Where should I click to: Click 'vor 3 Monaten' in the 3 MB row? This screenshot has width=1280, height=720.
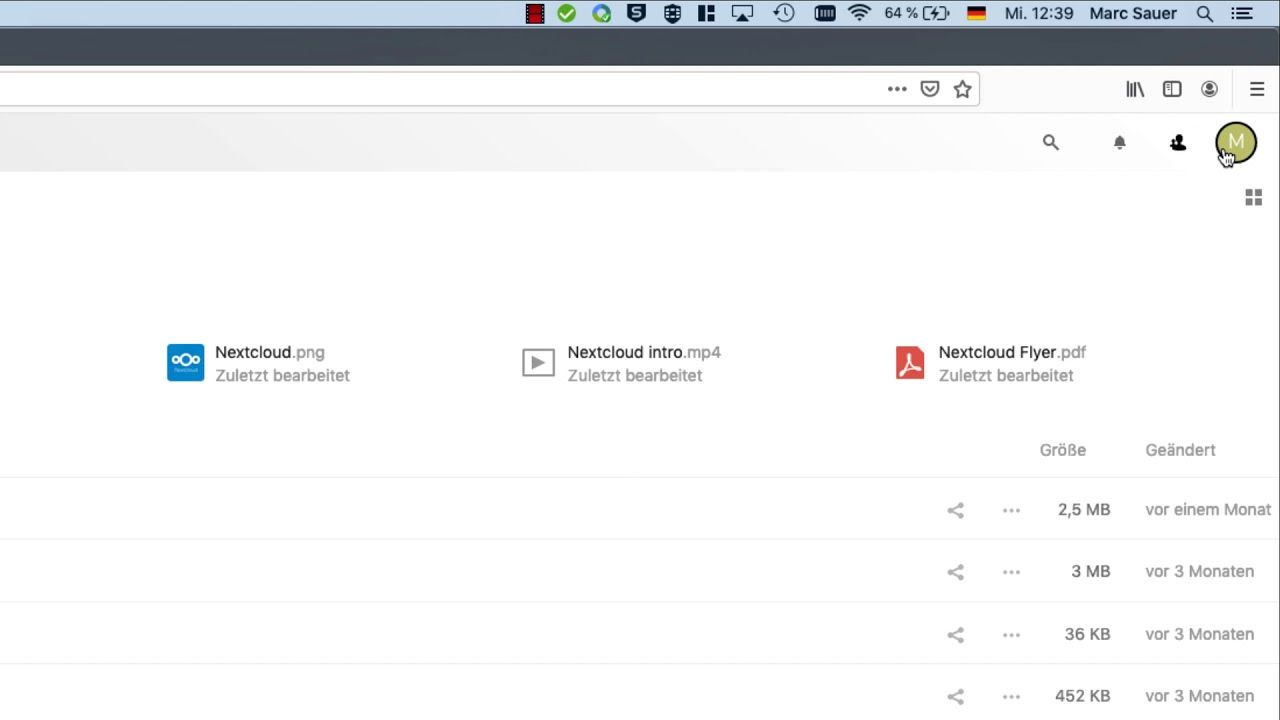(x=1200, y=572)
